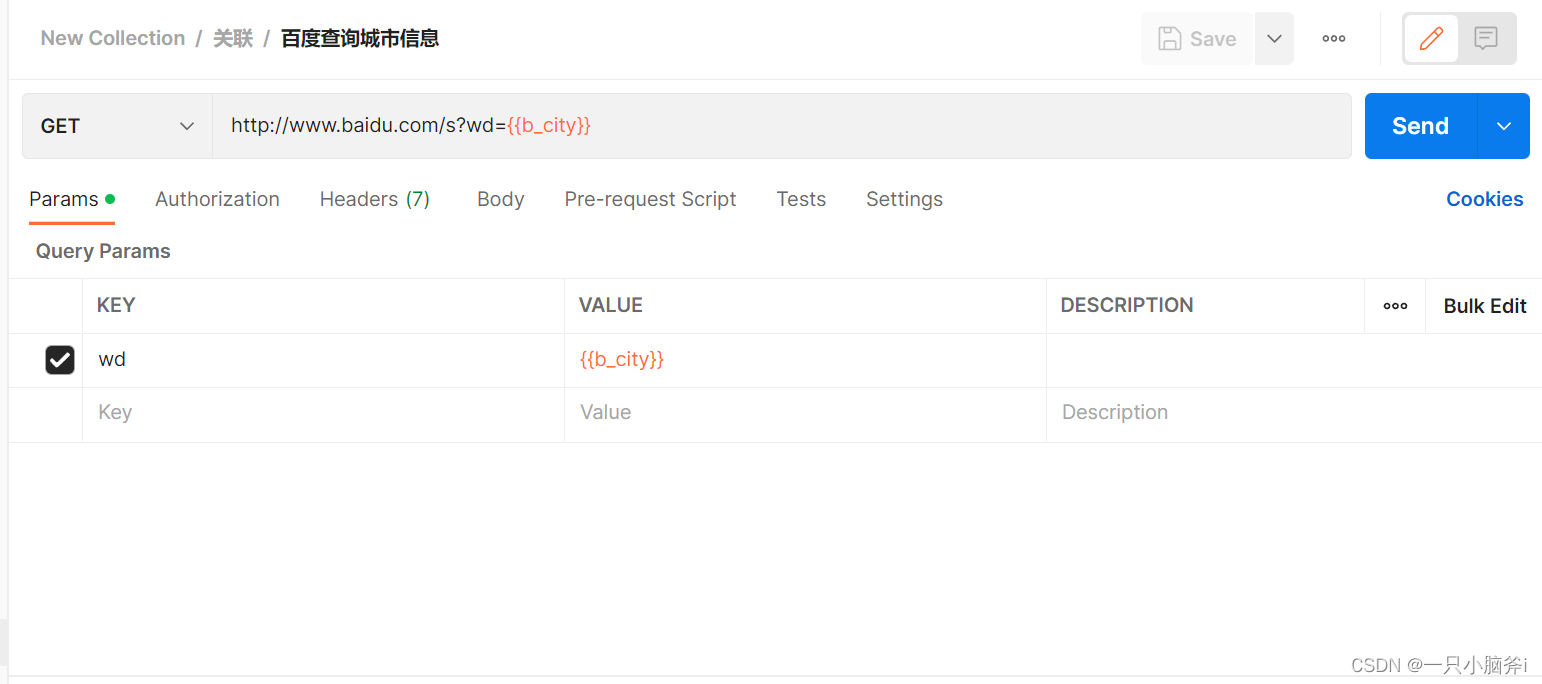Click the Bulk Edit button
The image size is (1542, 684).
tap(1484, 306)
